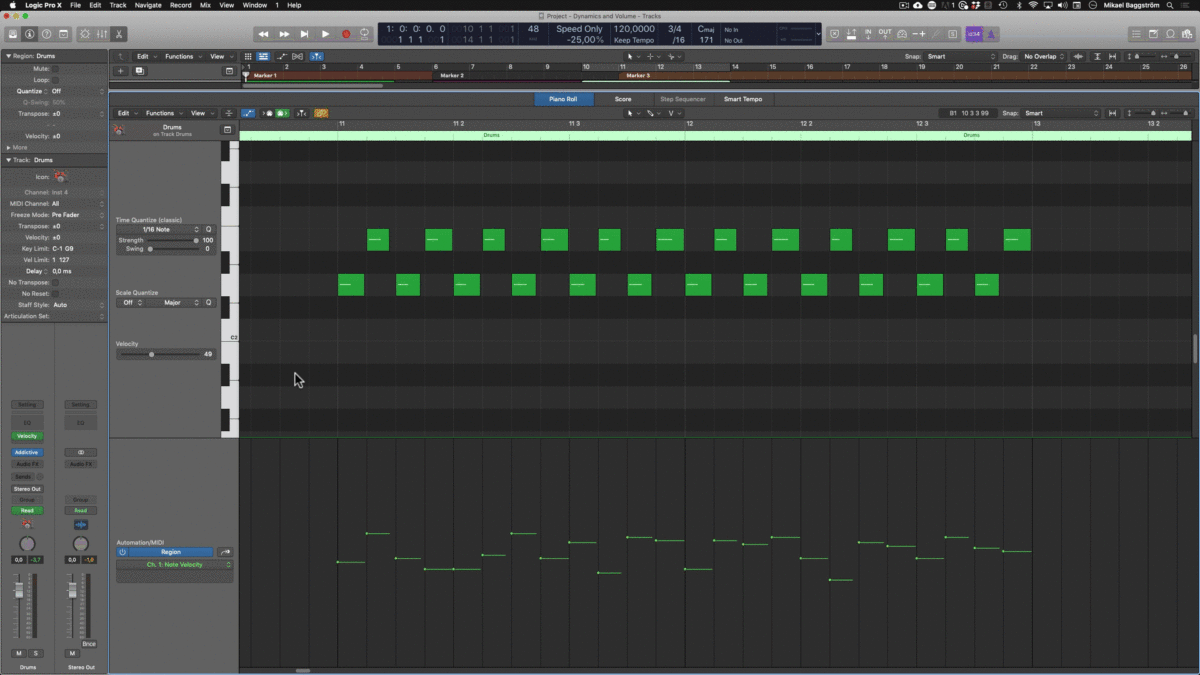The image size is (1200, 675).
Task: Toggle MIDI Draw automation button in Piano Roll
Action: pos(247,113)
